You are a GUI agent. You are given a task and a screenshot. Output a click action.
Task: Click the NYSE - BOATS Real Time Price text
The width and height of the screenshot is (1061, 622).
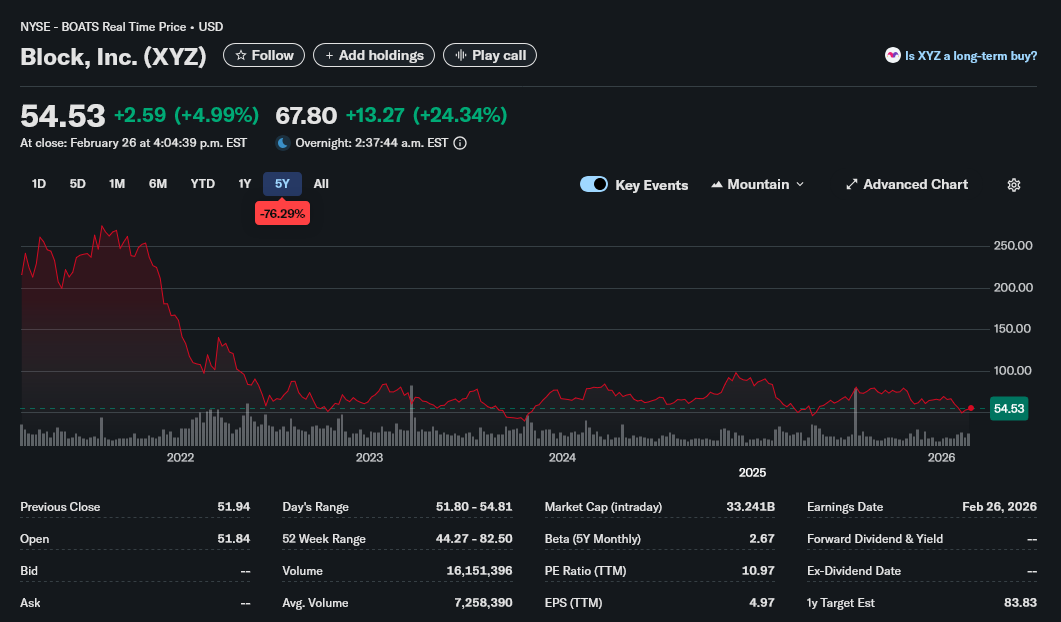point(103,27)
